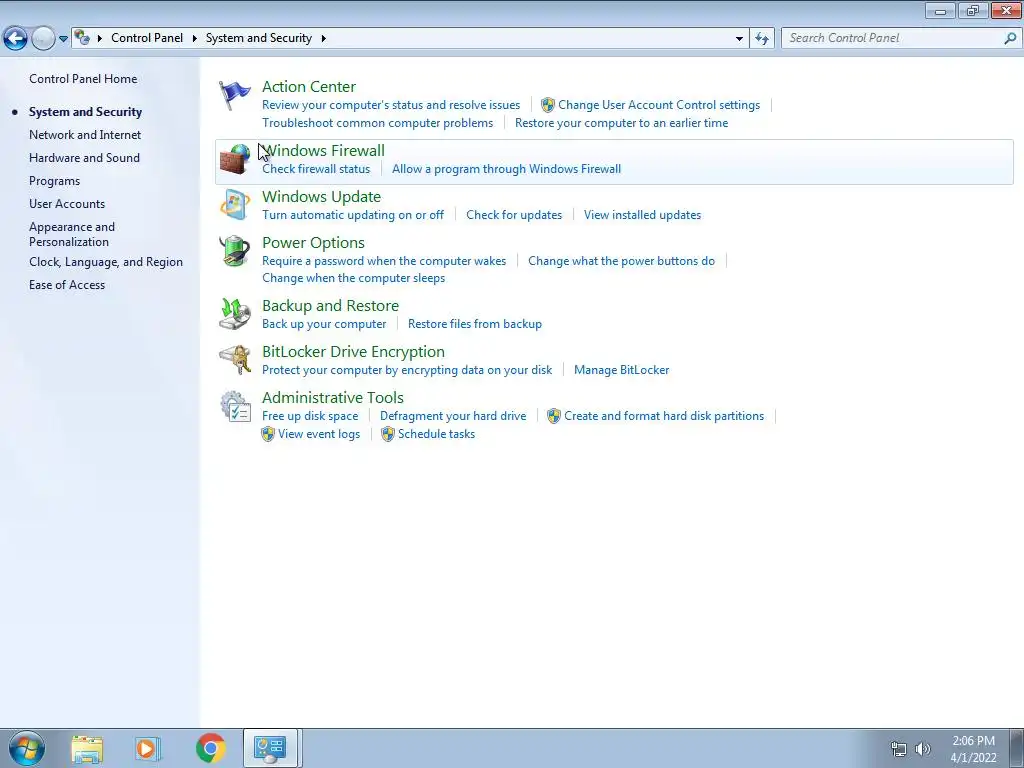The height and width of the screenshot is (768, 1024).
Task: Click the navigation Back arrow button
Action: point(16,39)
